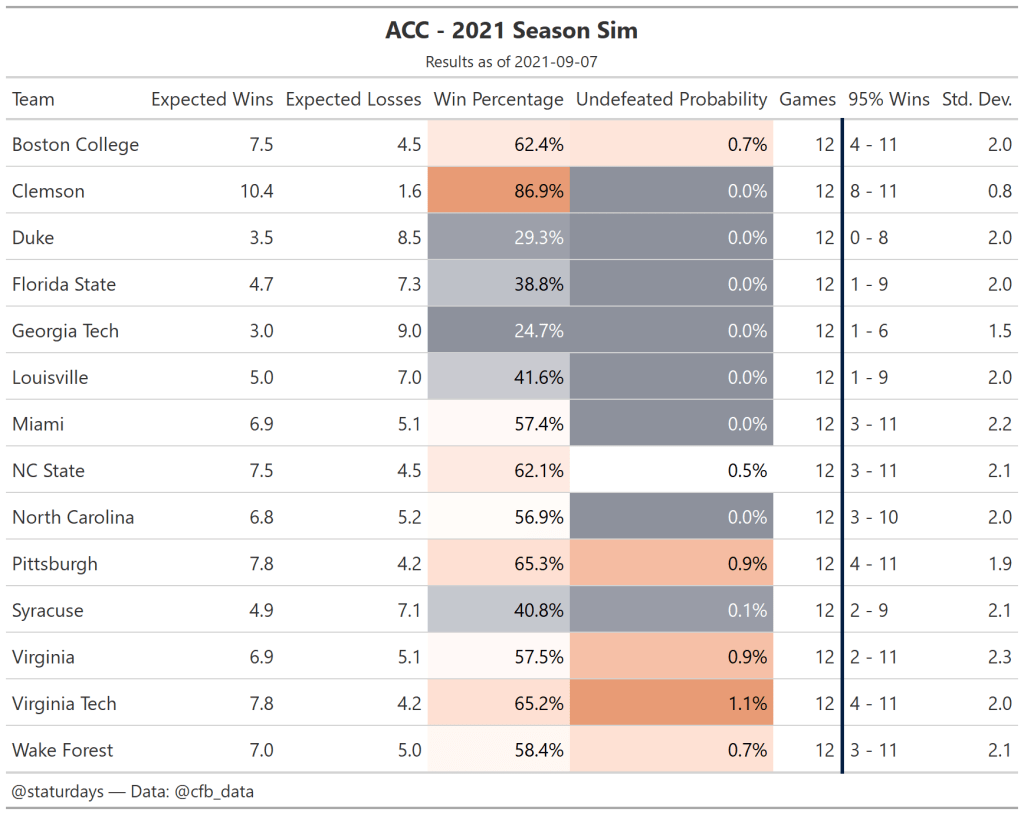Image resolution: width=1024 pixels, height=815 pixels.
Task: Click the 95% Wins column header
Action: pyautogui.click(x=888, y=99)
